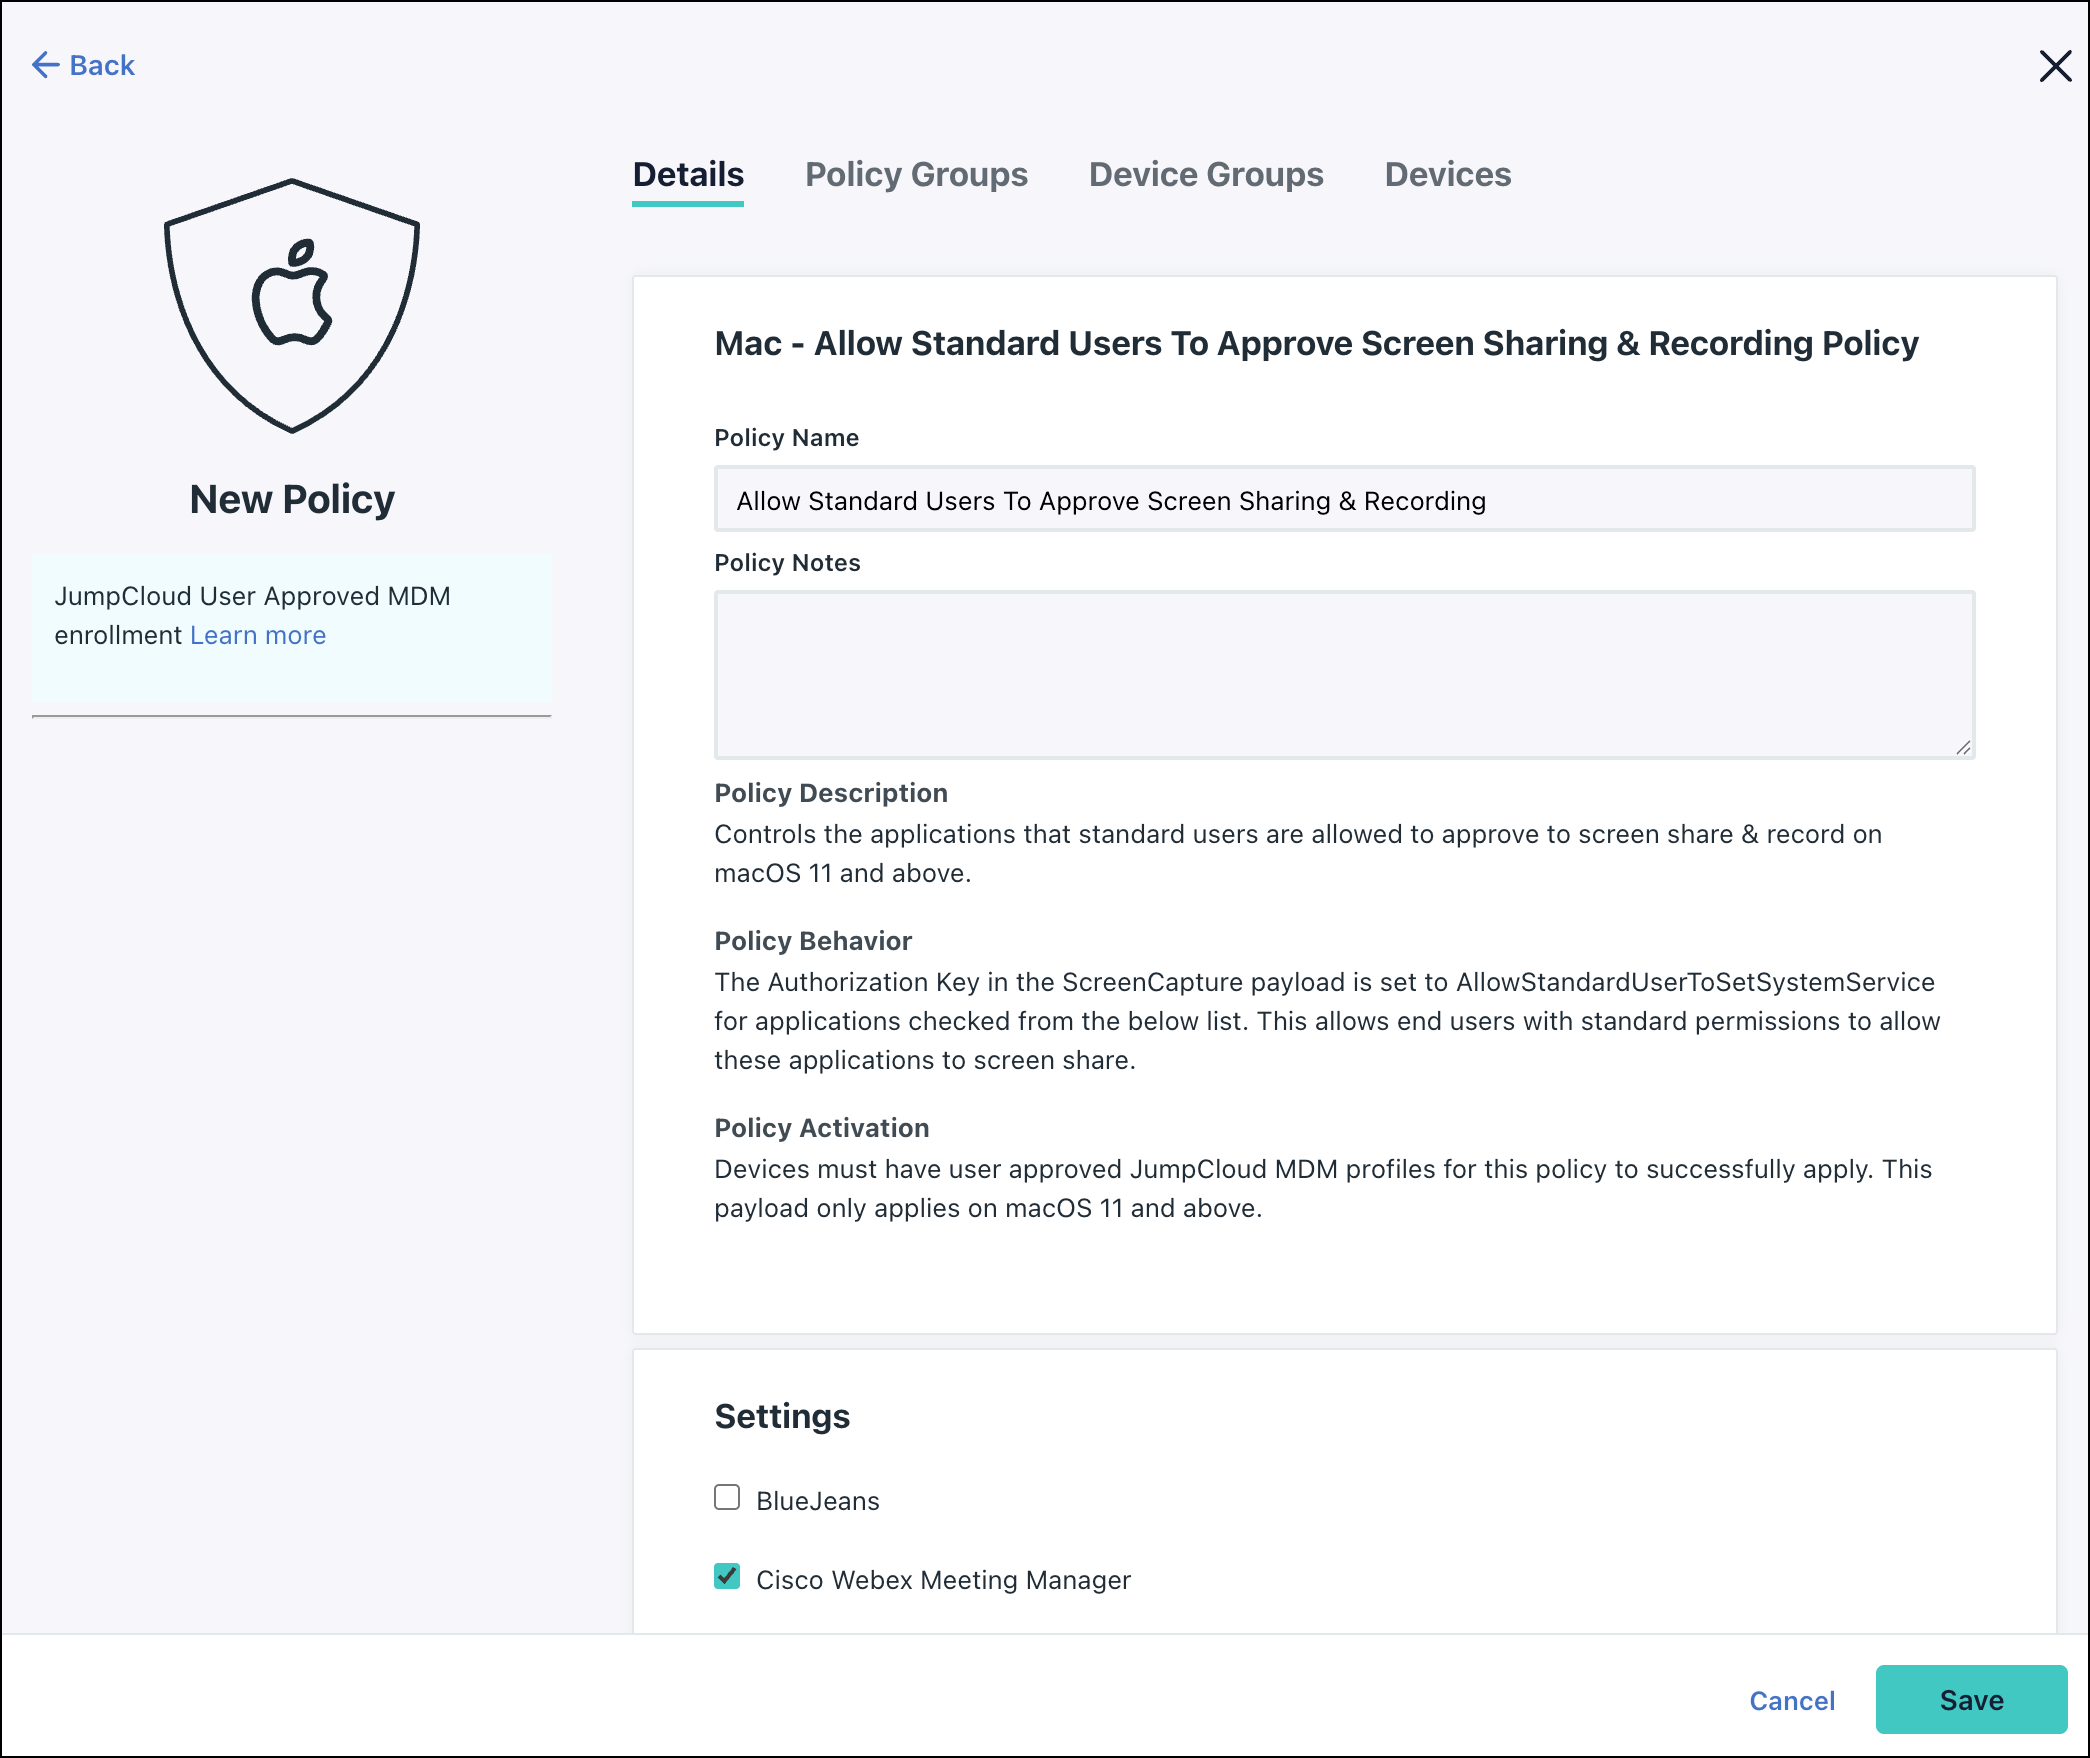The image size is (2090, 1758).
Task: Click the New Policy heading
Action: pos(292,499)
